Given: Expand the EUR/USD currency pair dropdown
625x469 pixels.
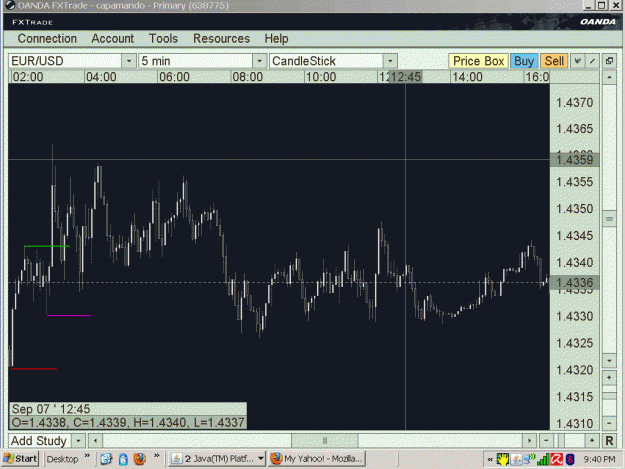Looking at the screenshot, I should tap(129, 61).
